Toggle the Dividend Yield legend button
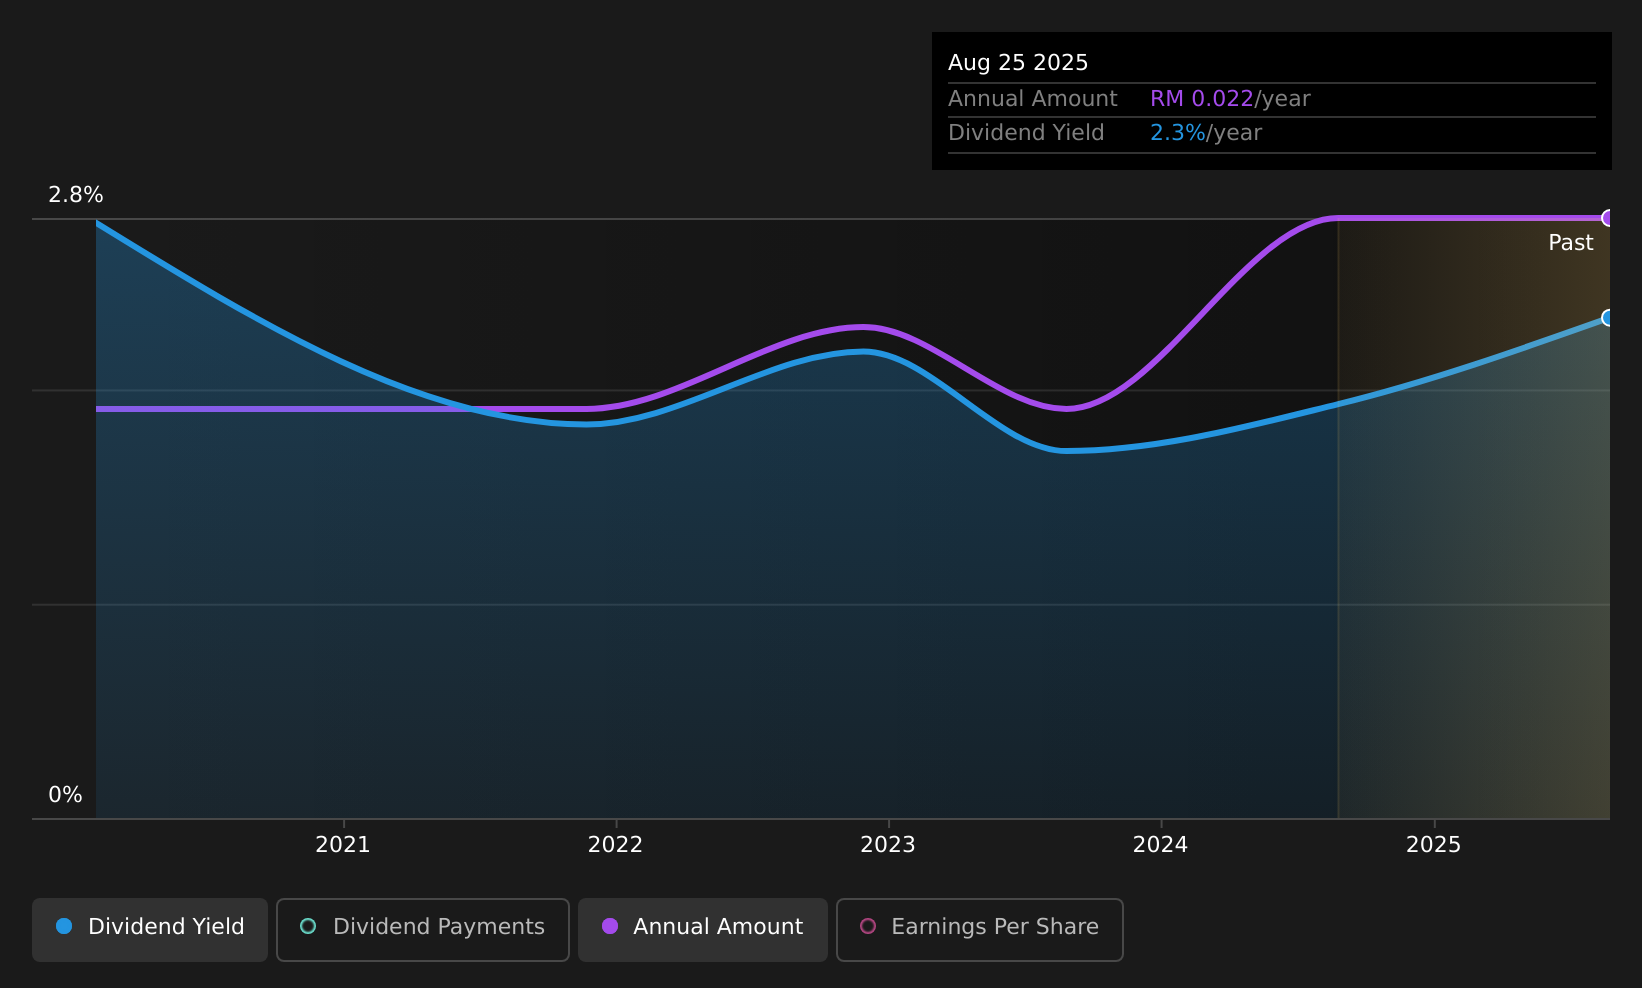This screenshot has height=988, width=1642. 150,929
